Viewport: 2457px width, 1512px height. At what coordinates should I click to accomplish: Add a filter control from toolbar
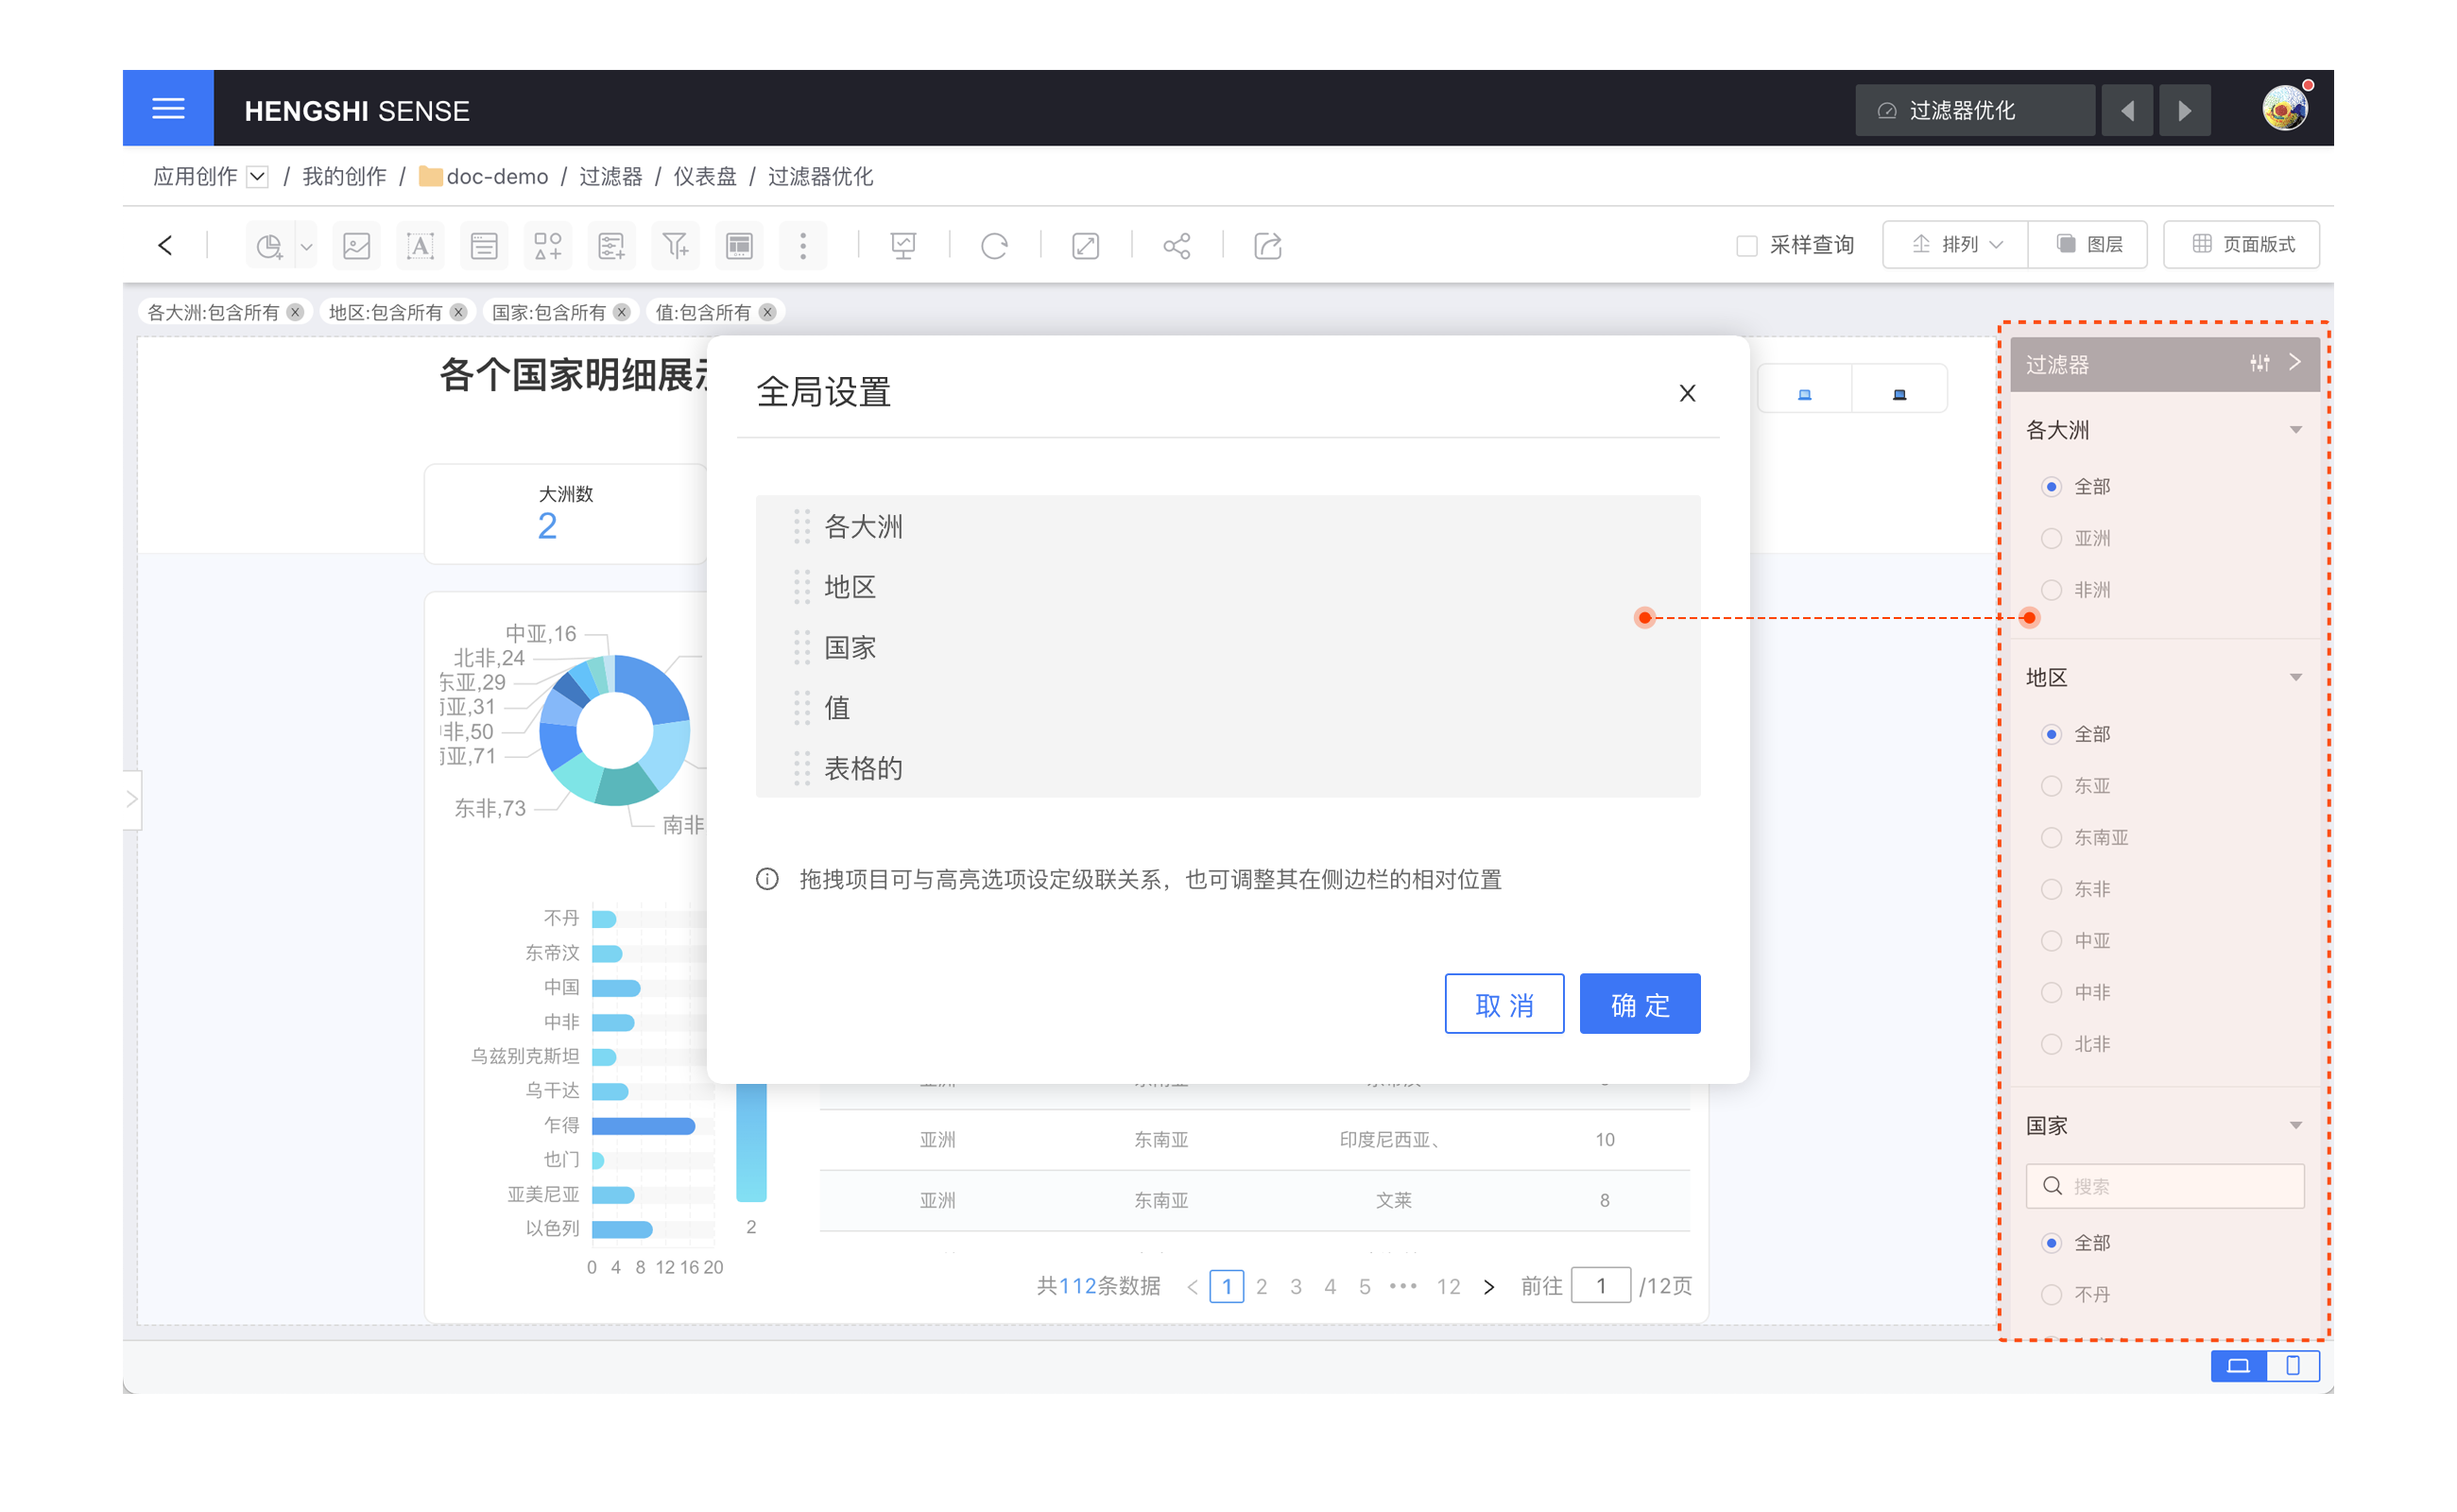click(x=612, y=246)
